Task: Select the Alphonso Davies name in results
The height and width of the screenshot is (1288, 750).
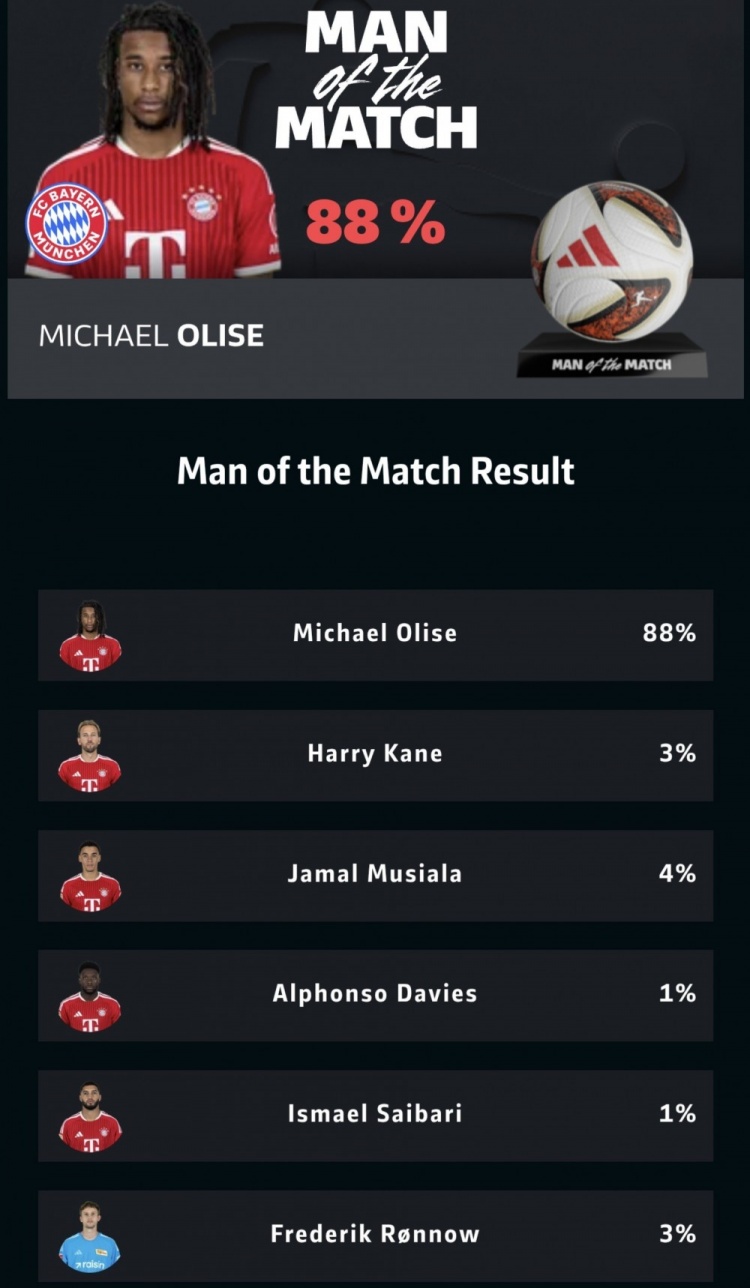Action: click(x=375, y=993)
